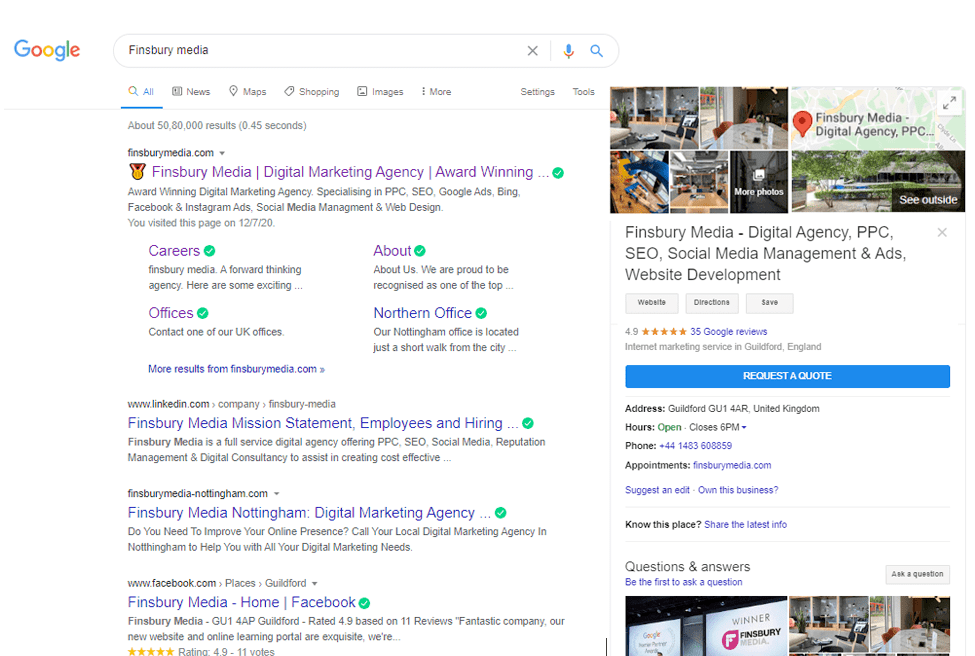975x656 pixels.
Task: Open the Careers sitelink
Action: [x=174, y=251]
